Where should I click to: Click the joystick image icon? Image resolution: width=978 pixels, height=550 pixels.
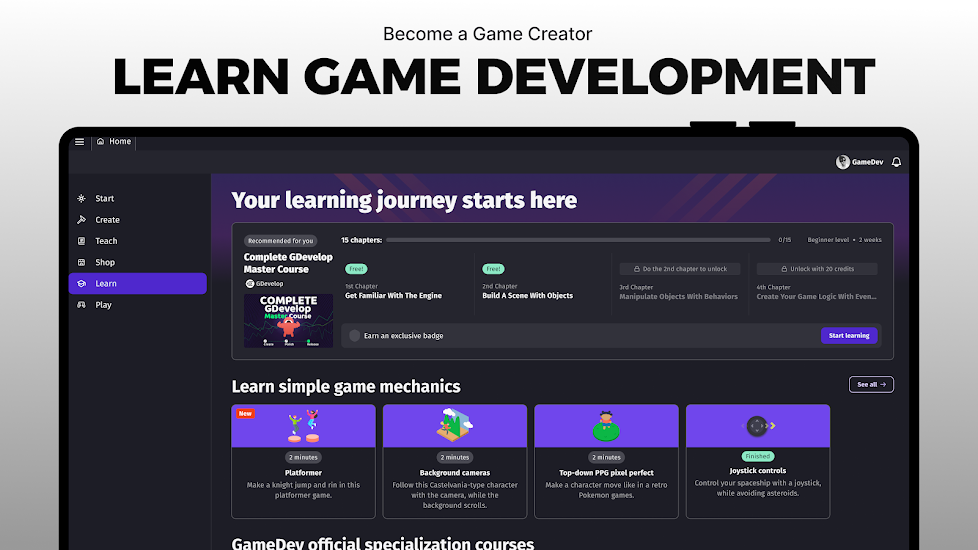coord(757,426)
